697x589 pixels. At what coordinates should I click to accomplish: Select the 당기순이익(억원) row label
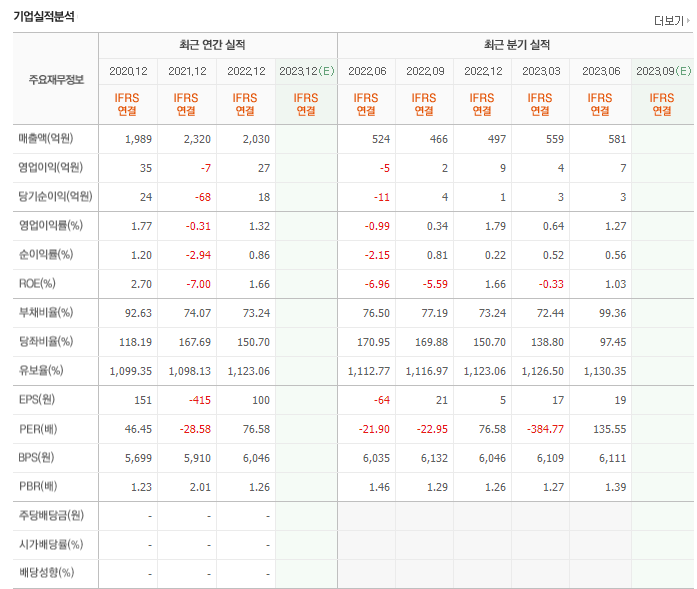pyautogui.click(x=55, y=196)
